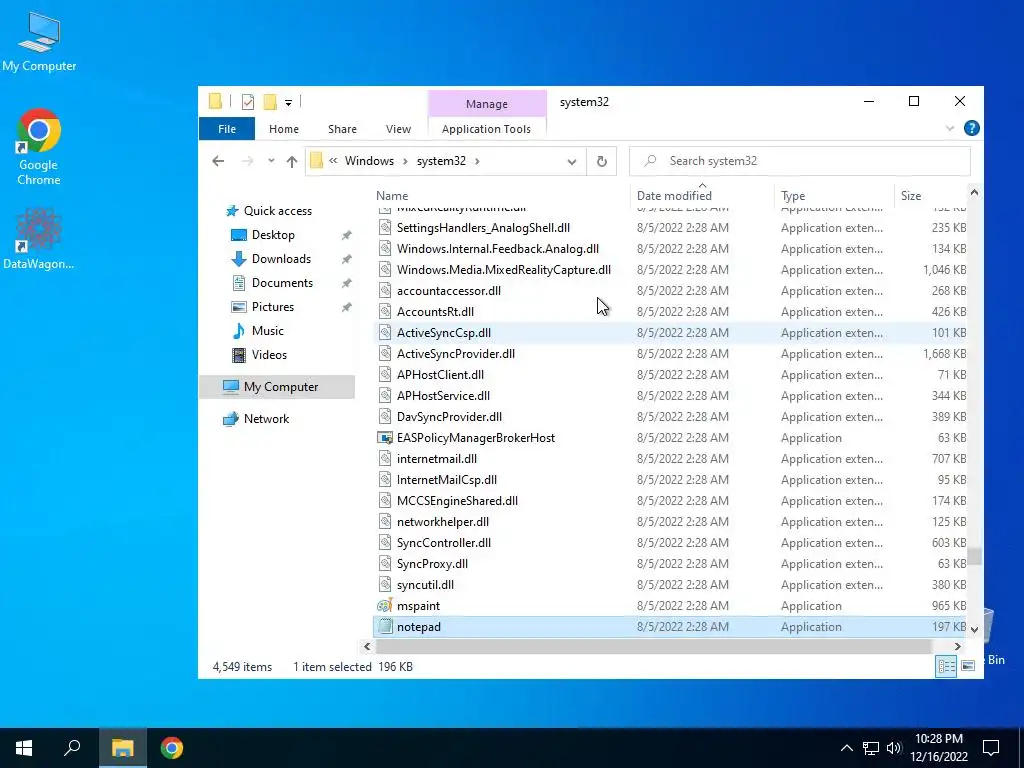Click File Explorer on the taskbar
The width and height of the screenshot is (1024, 768).
(122, 748)
